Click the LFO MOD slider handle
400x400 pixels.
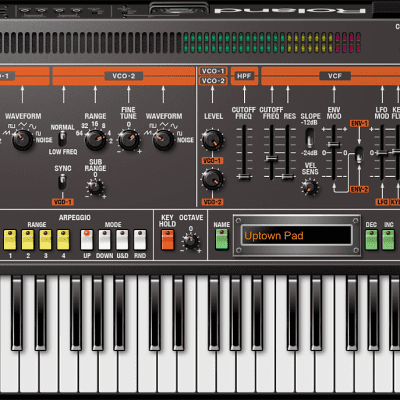coord(382,153)
